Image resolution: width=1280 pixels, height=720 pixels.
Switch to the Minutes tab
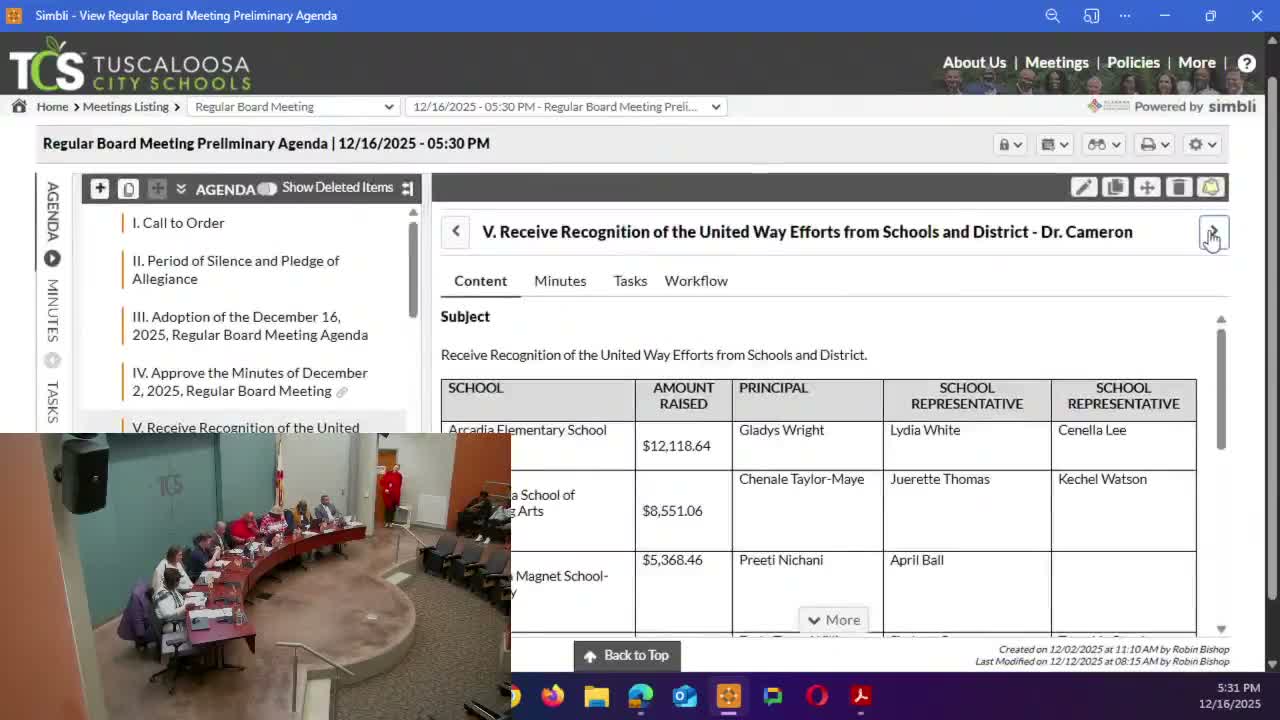[560, 281]
